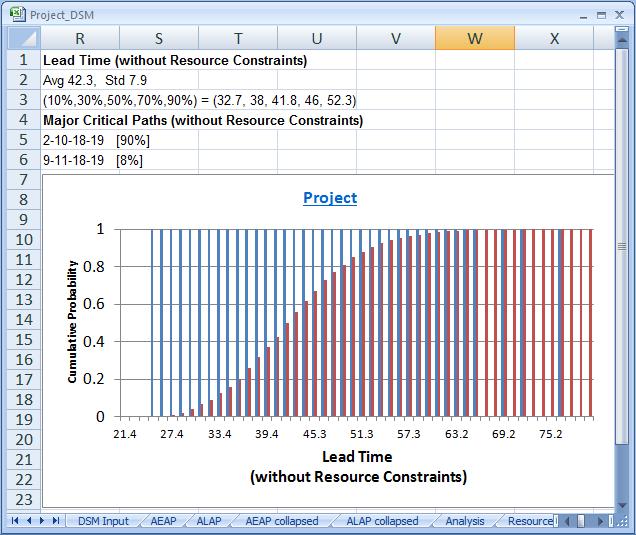This screenshot has width=636, height=535.
Task: Click cell 'Major Critical Paths (without Resource Constraints)'
Action: 203,120
